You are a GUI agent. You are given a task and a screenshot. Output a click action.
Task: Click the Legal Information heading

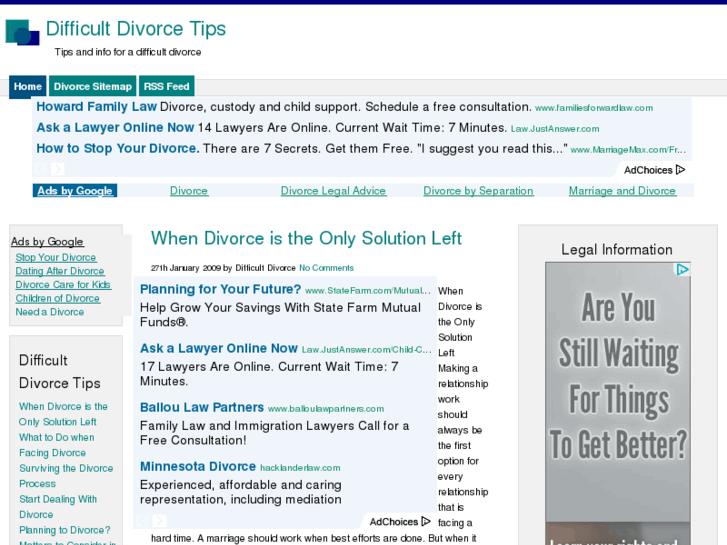tap(617, 250)
